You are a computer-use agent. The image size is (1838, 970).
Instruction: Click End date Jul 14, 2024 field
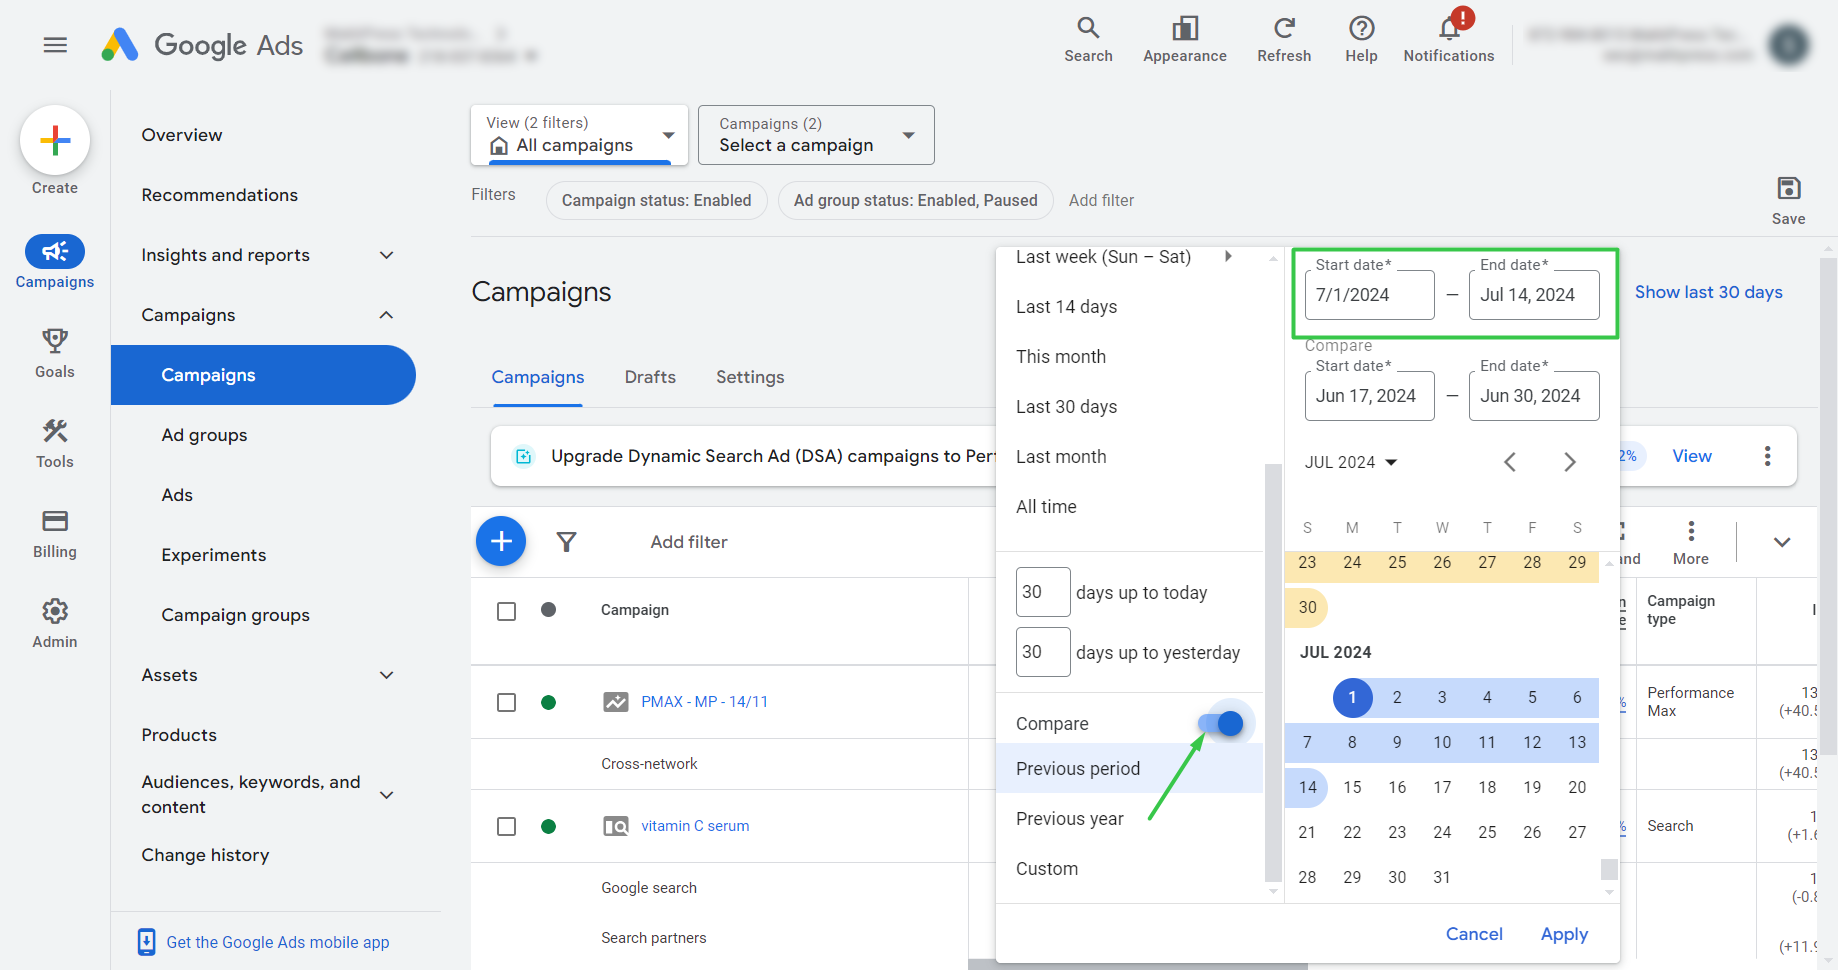click(x=1534, y=295)
